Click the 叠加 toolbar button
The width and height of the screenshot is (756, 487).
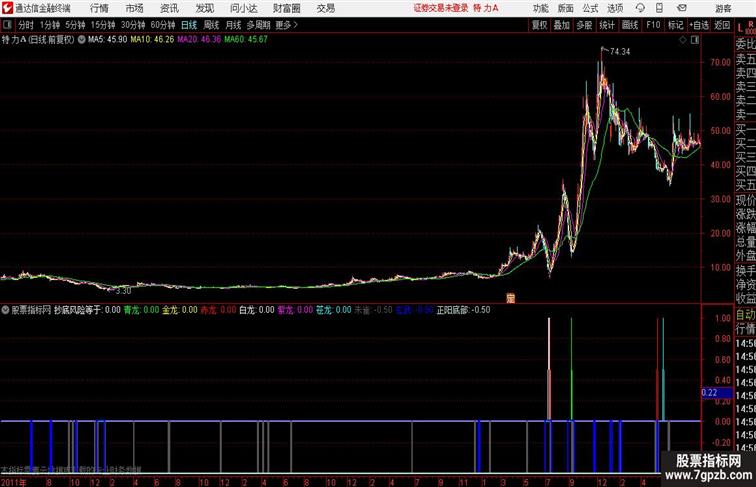(x=562, y=25)
